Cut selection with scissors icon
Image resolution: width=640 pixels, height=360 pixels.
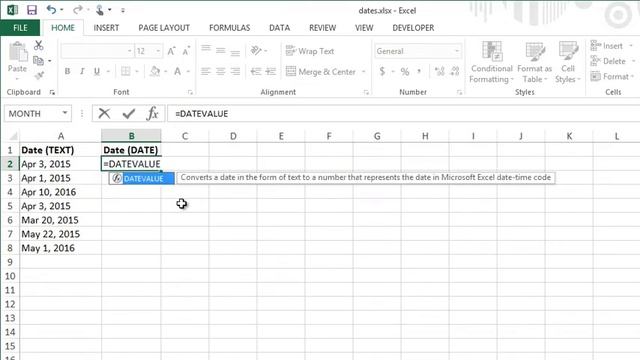[39, 45]
